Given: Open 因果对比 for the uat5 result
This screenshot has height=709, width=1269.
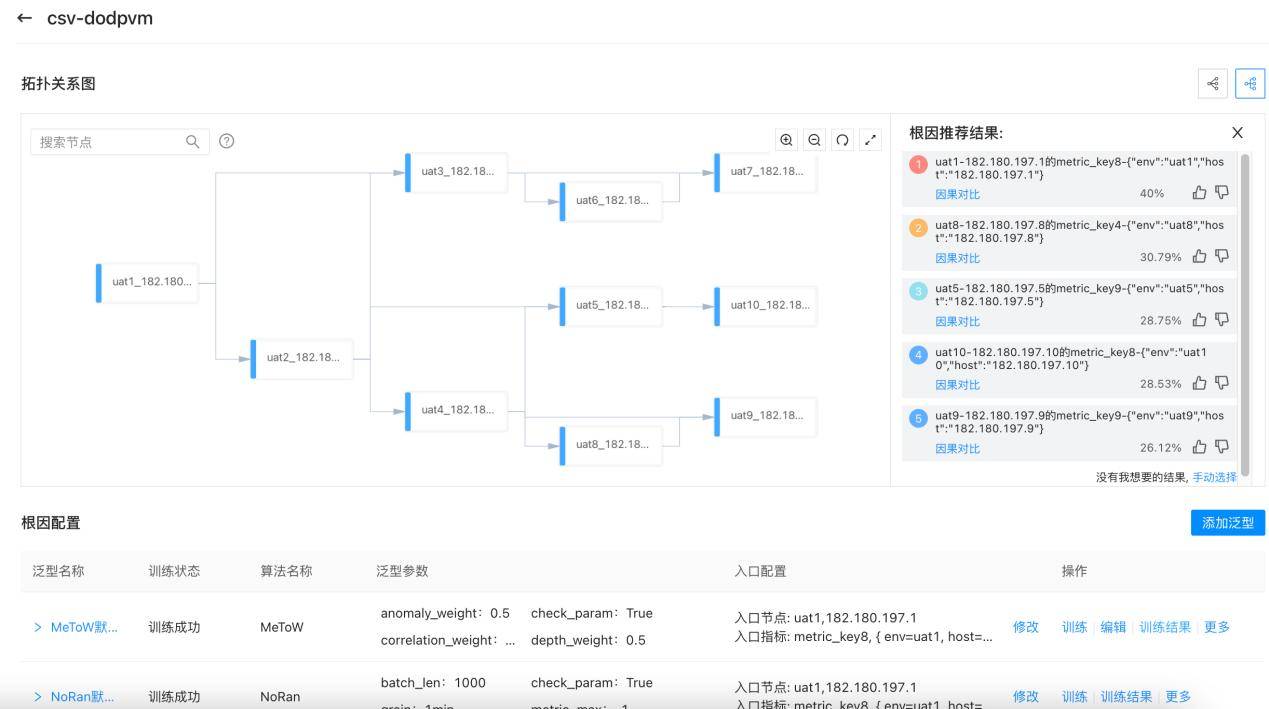Looking at the screenshot, I should point(957,321).
